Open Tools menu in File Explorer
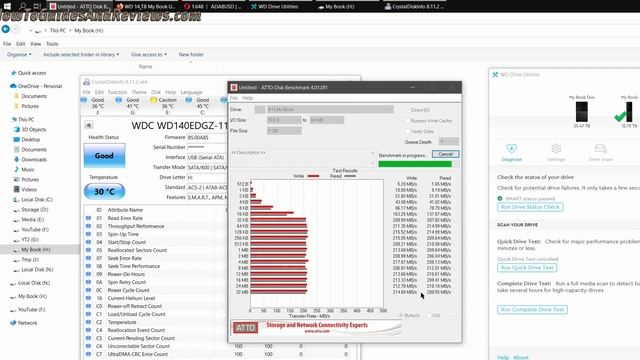 52,44
